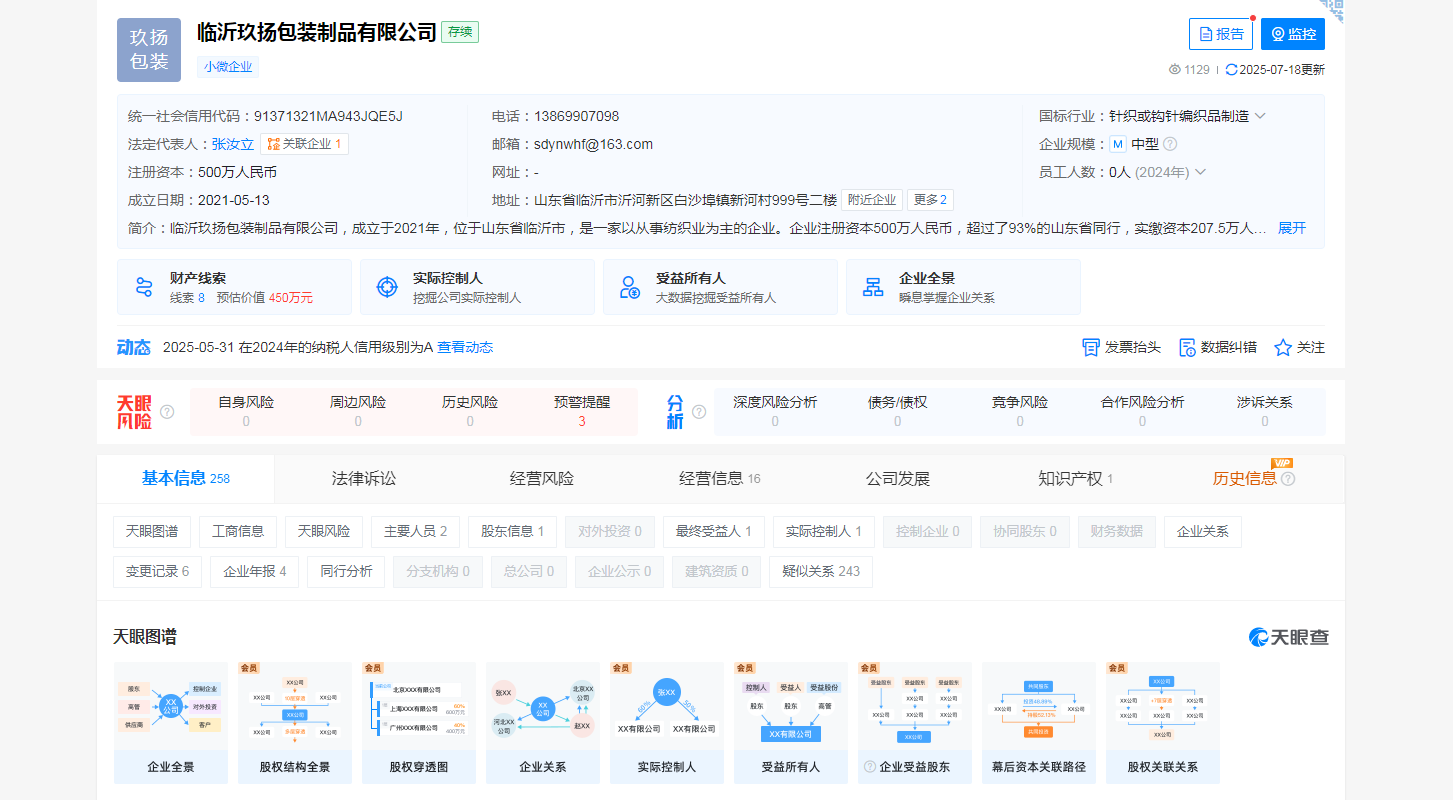Expand the 国标行业 dropdown arrow
This screenshot has height=800, width=1453.
(x=1261, y=116)
